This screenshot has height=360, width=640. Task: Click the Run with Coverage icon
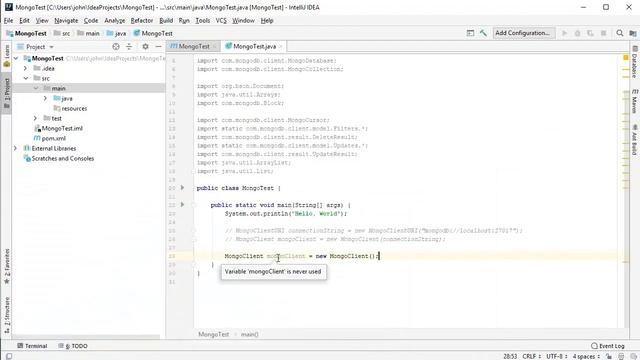coord(590,33)
